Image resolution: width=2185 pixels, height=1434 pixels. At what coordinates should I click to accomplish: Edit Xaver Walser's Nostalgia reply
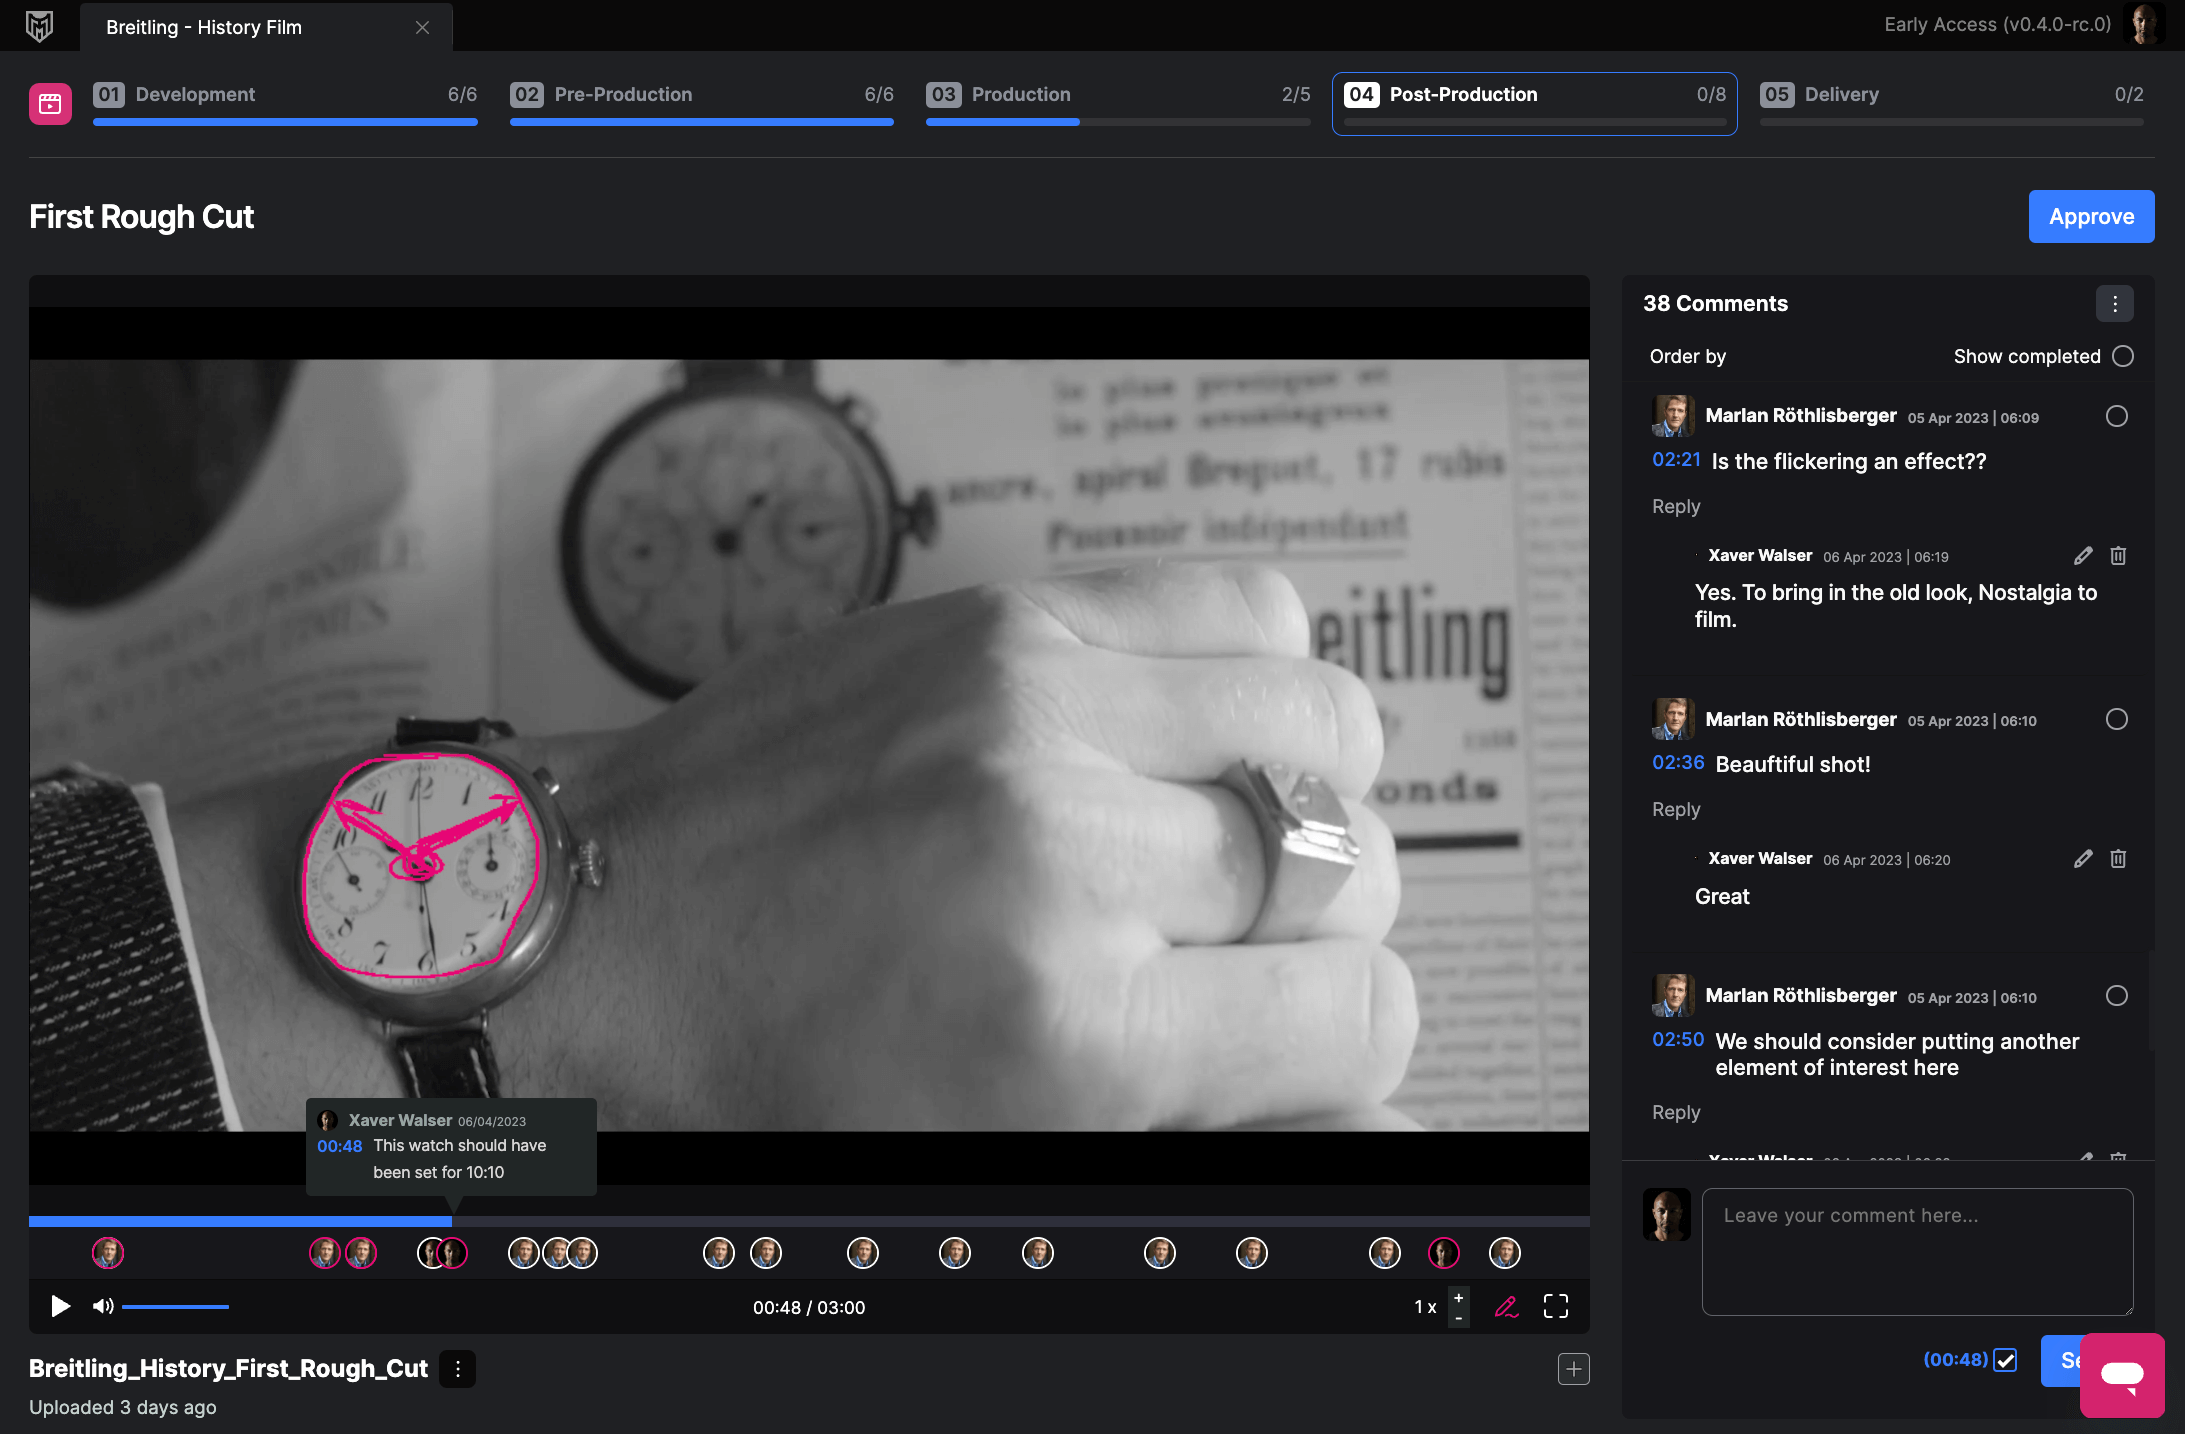(2083, 556)
